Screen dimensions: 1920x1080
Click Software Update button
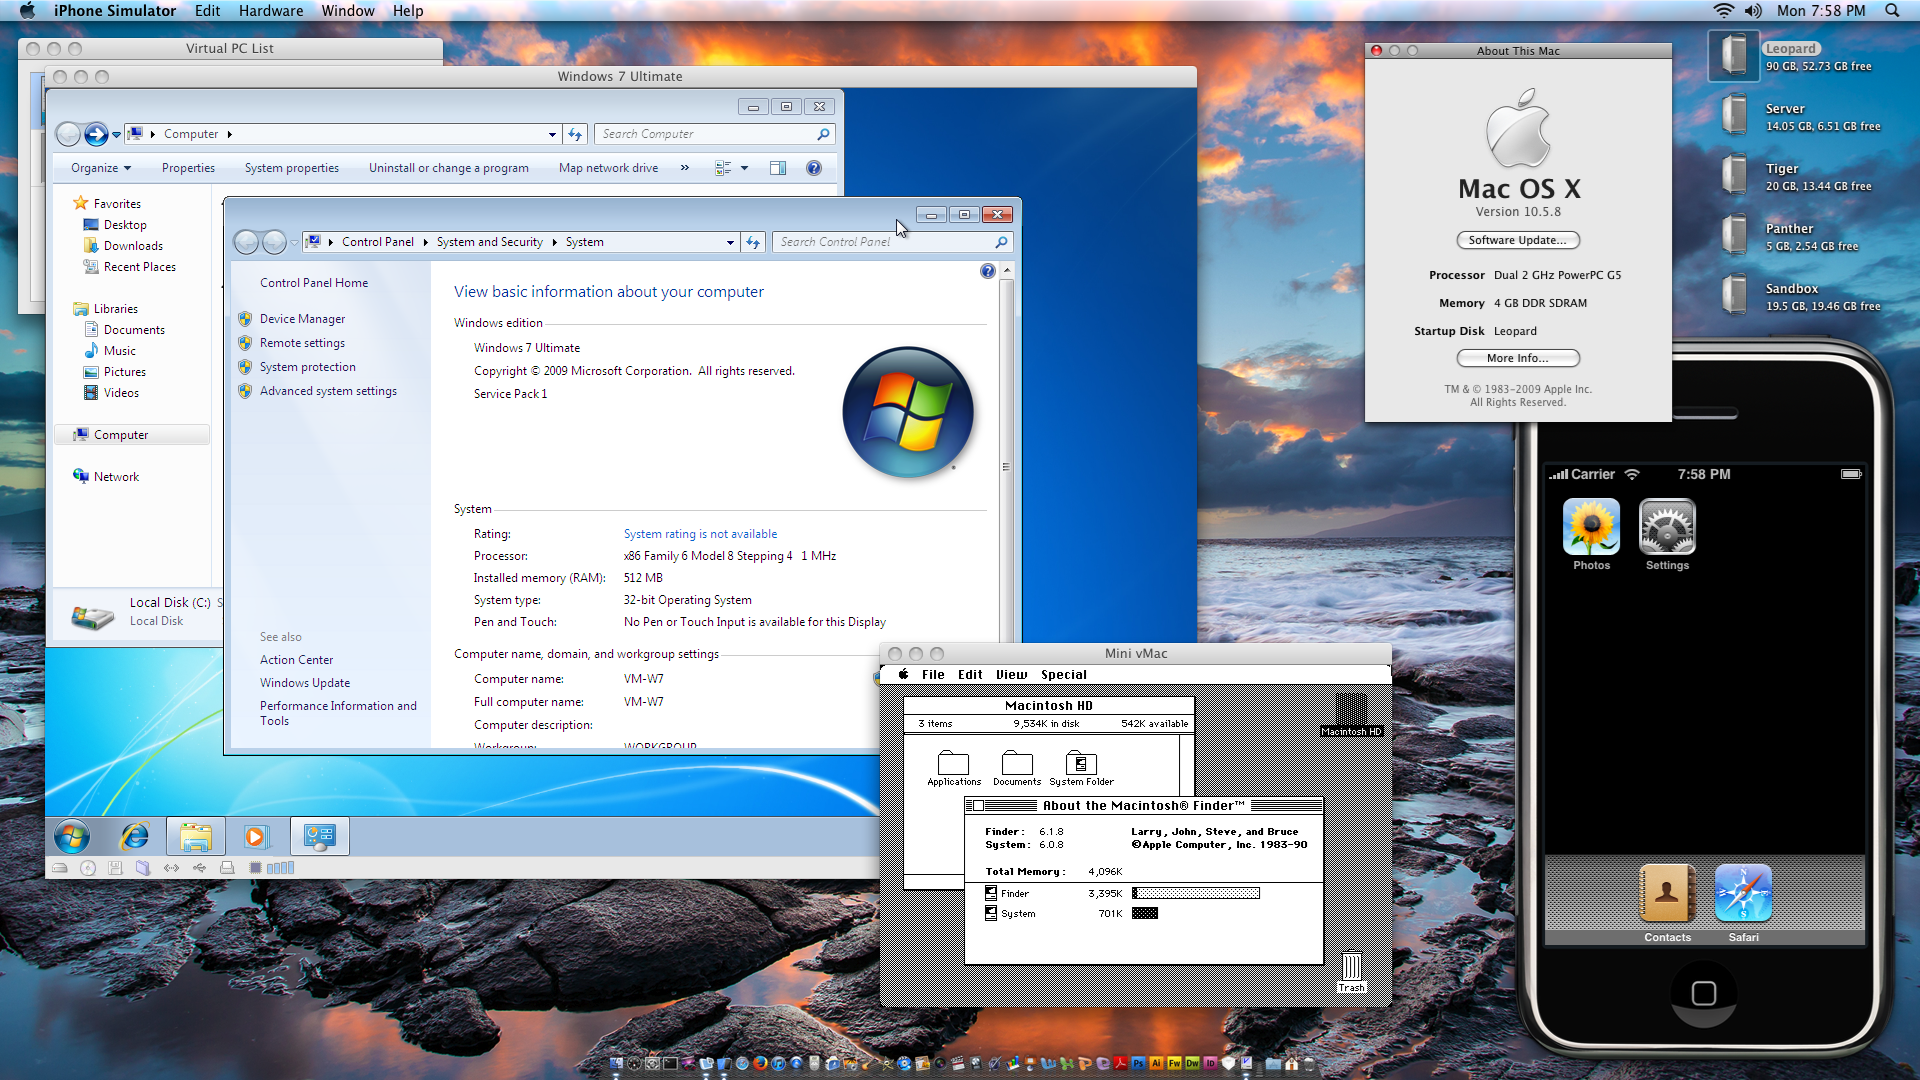click(1517, 240)
